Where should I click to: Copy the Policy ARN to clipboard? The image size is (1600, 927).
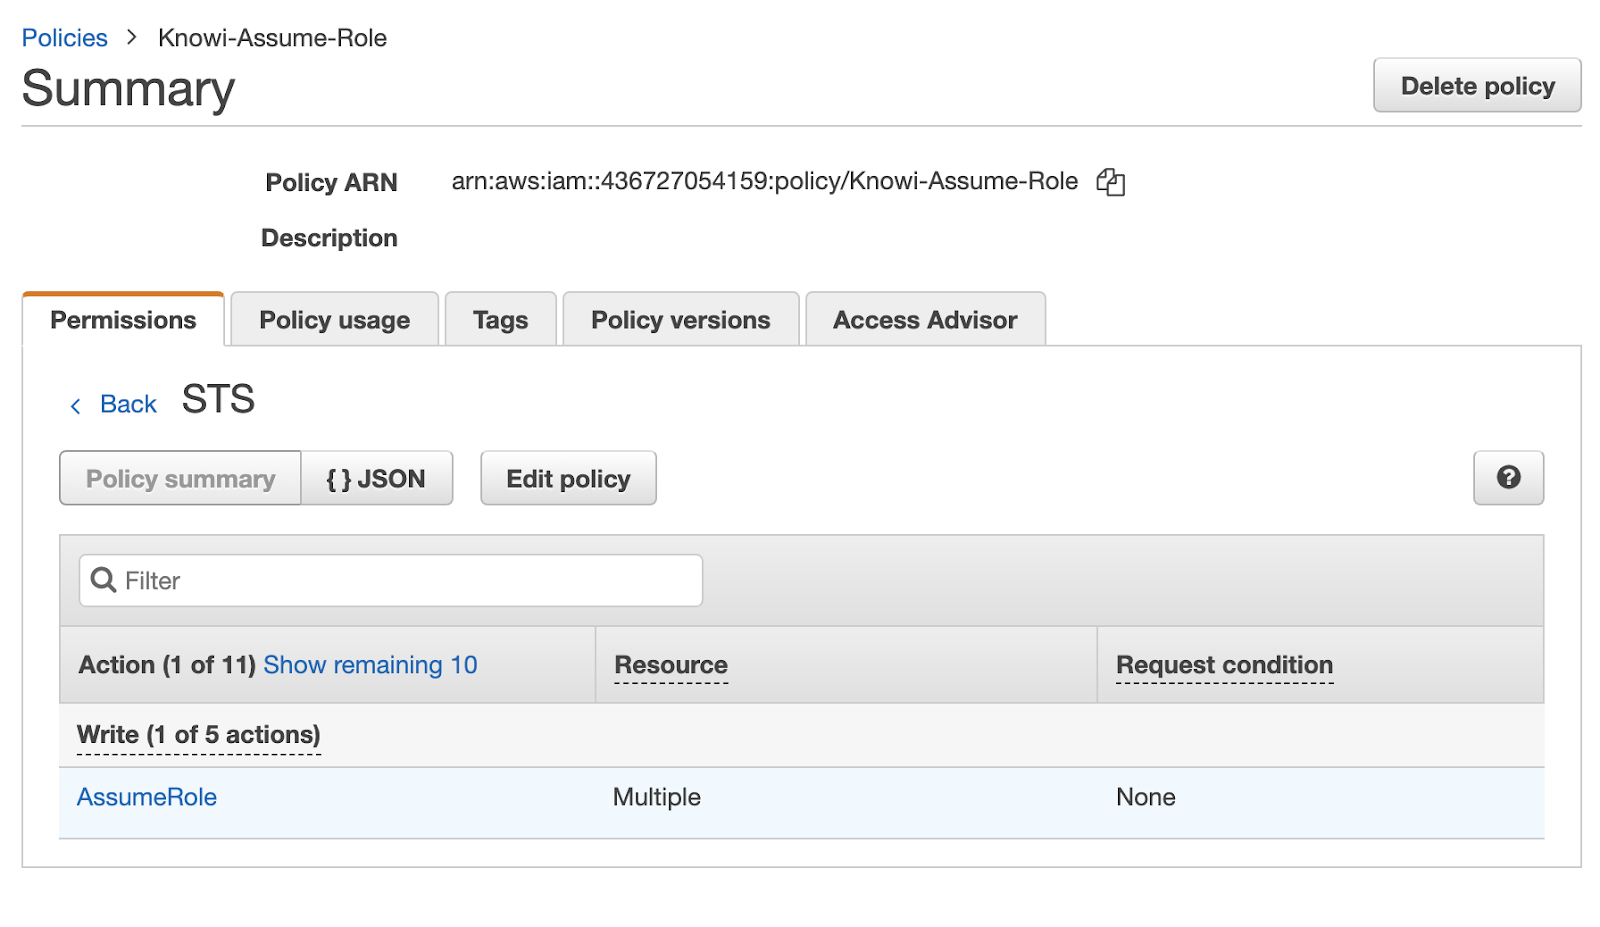pos(1110,182)
